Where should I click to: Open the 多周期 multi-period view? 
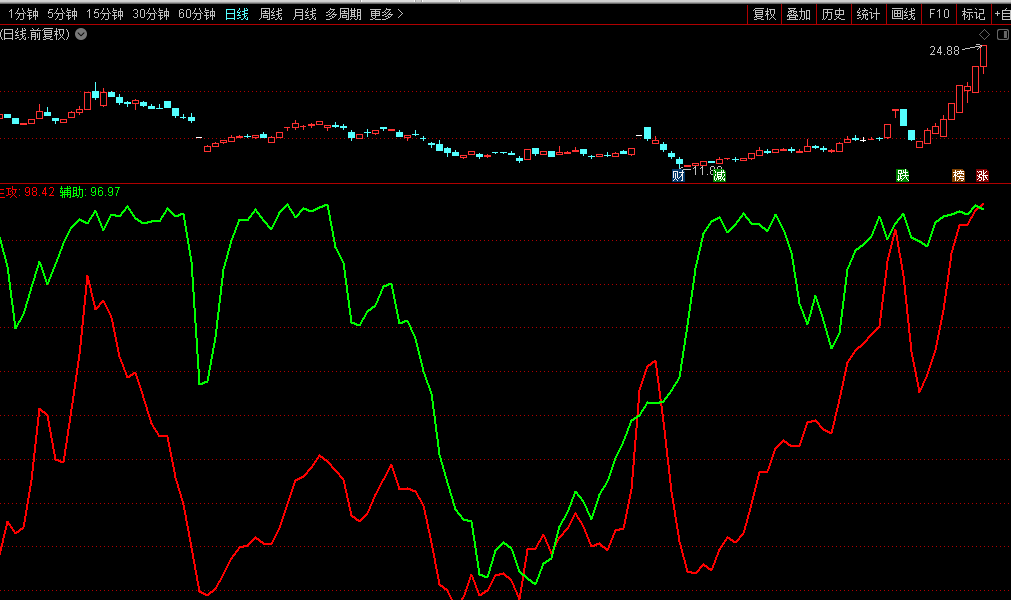point(343,14)
